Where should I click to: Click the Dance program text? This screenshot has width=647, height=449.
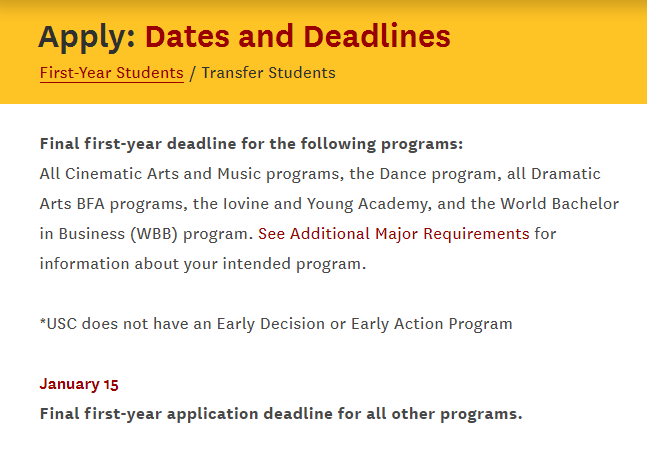[x=438, y=174]
